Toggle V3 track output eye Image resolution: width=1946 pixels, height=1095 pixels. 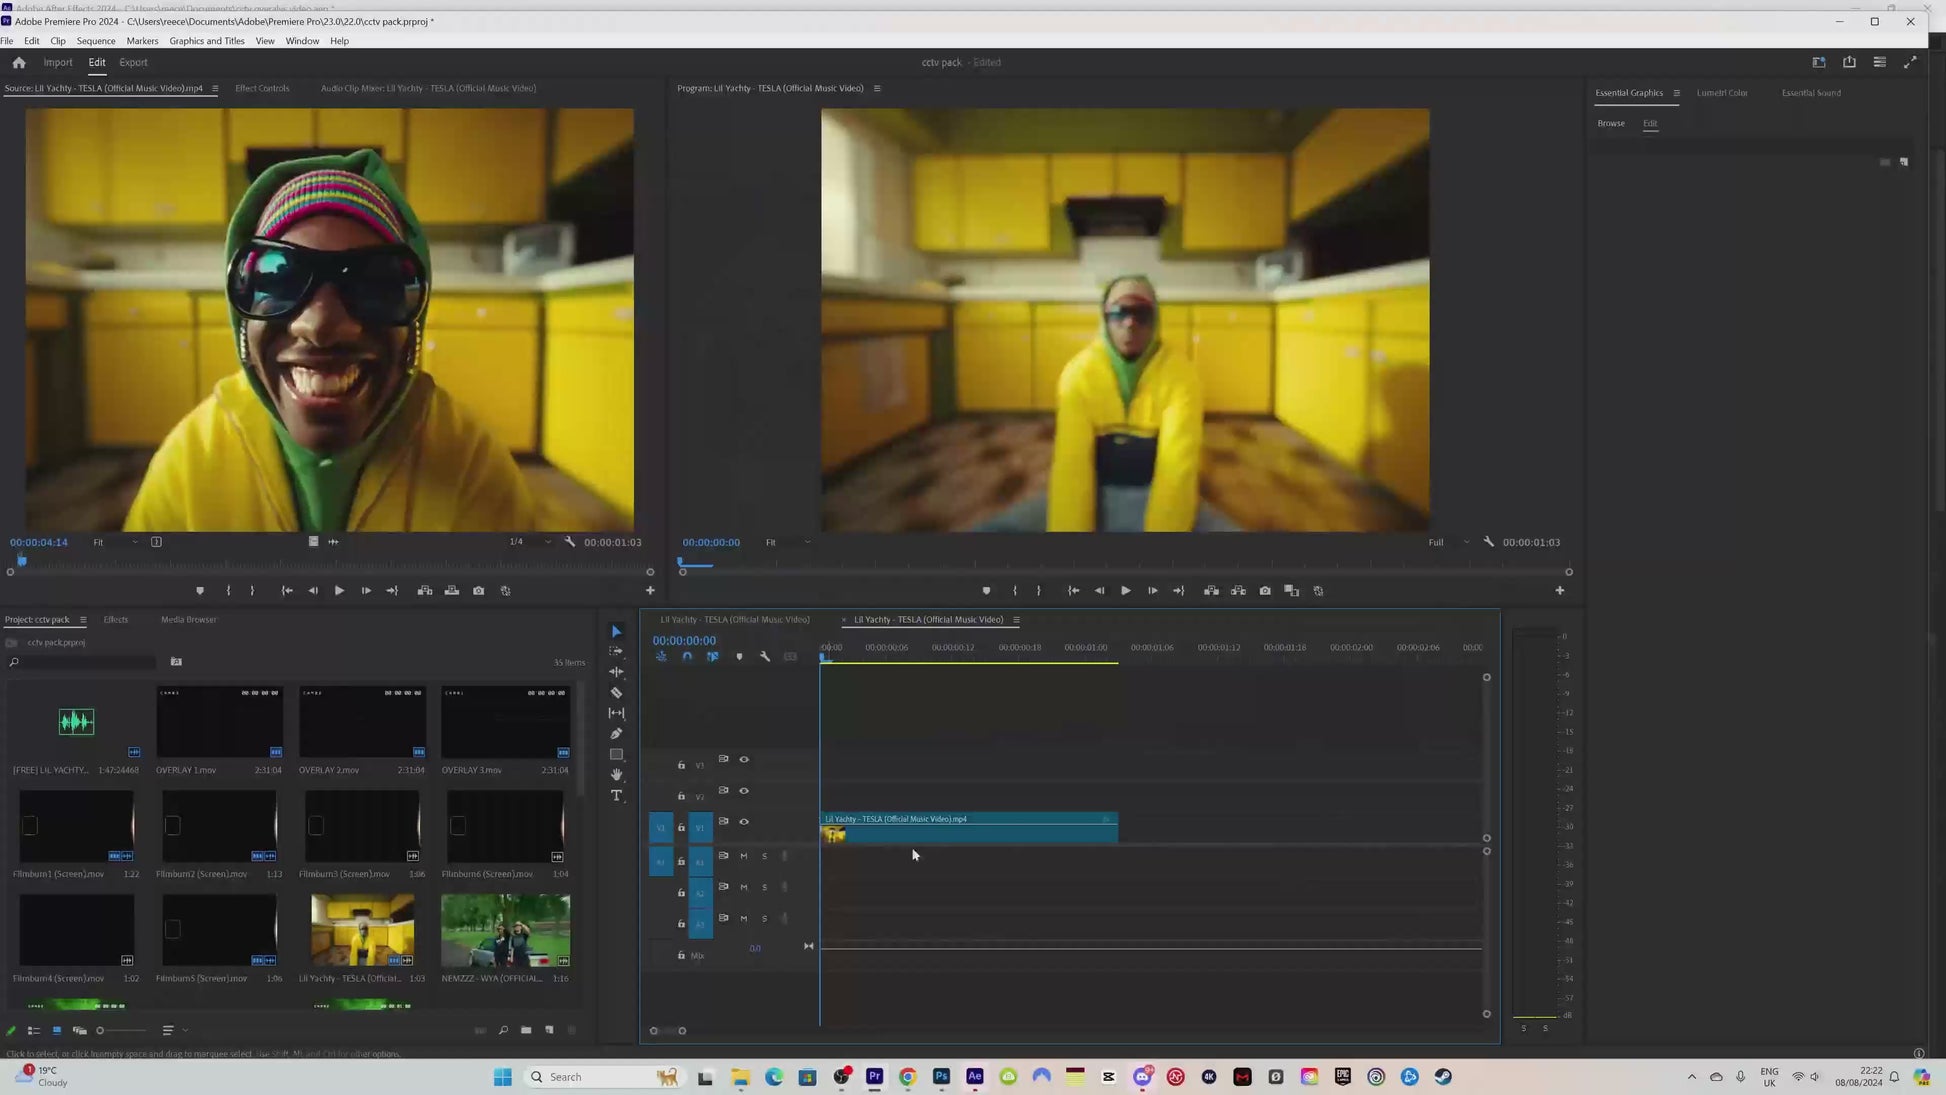(744, 760)
